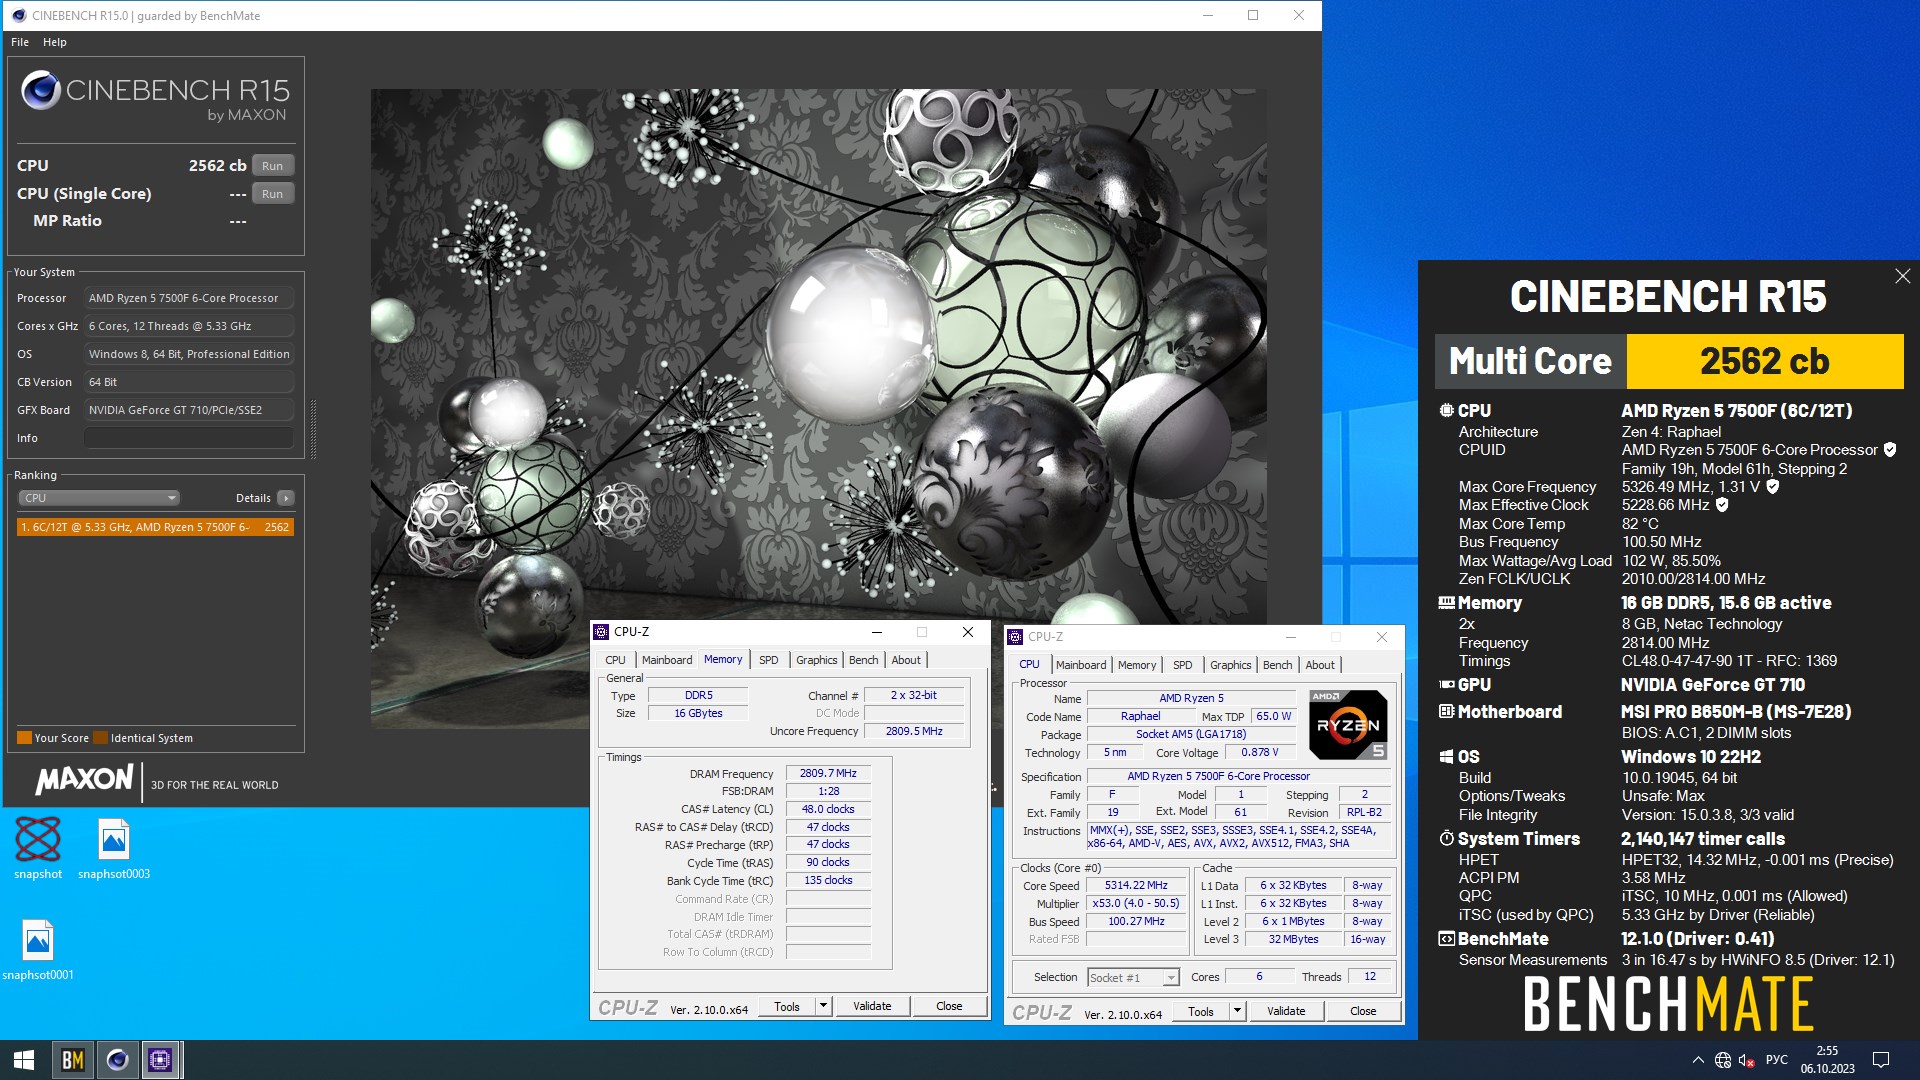
Task: Show hidden system tray icons
Action: pyautogui.click(x=1698, y=1060)
